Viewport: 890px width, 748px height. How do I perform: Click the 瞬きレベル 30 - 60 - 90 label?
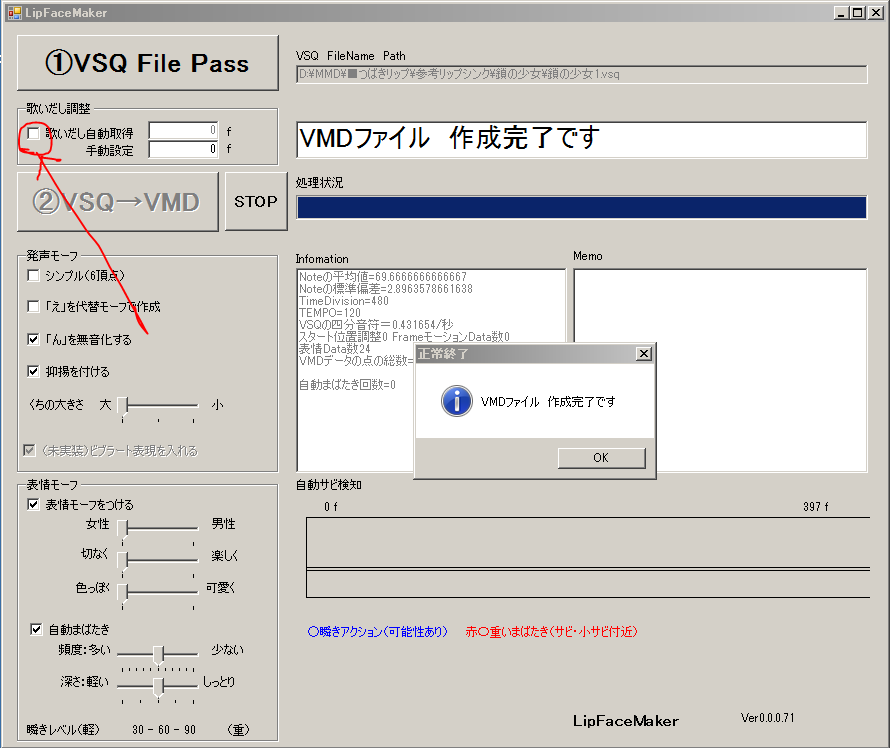(x=163, y=730)
